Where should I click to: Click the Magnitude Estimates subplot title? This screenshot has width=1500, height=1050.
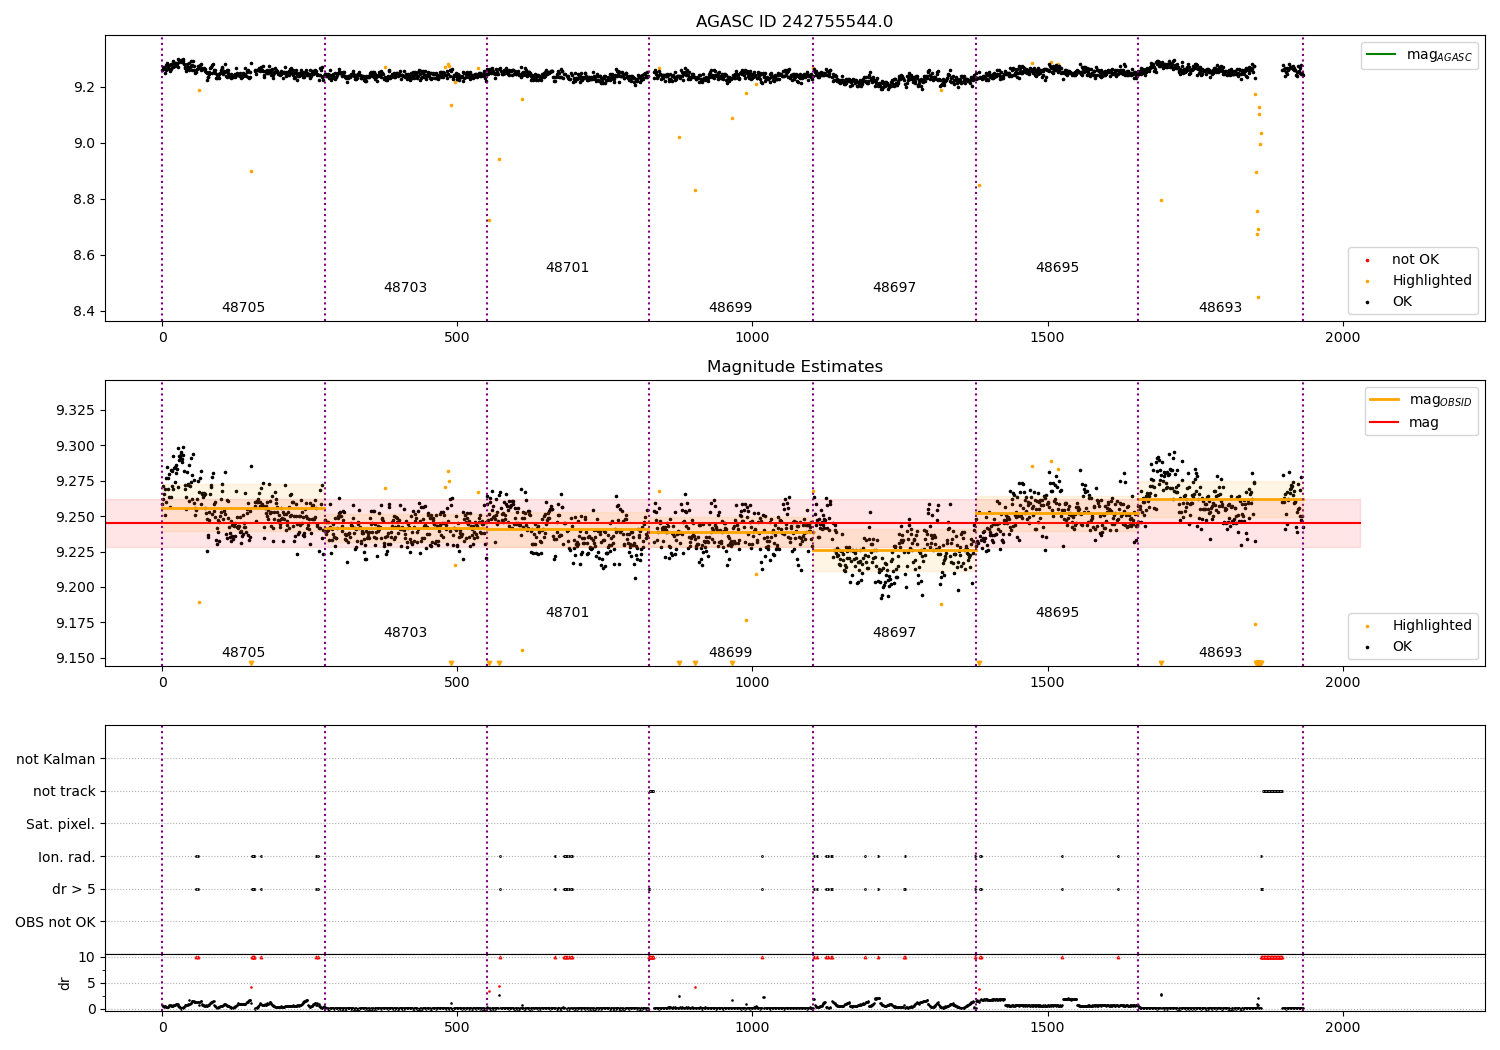[794, 366]
